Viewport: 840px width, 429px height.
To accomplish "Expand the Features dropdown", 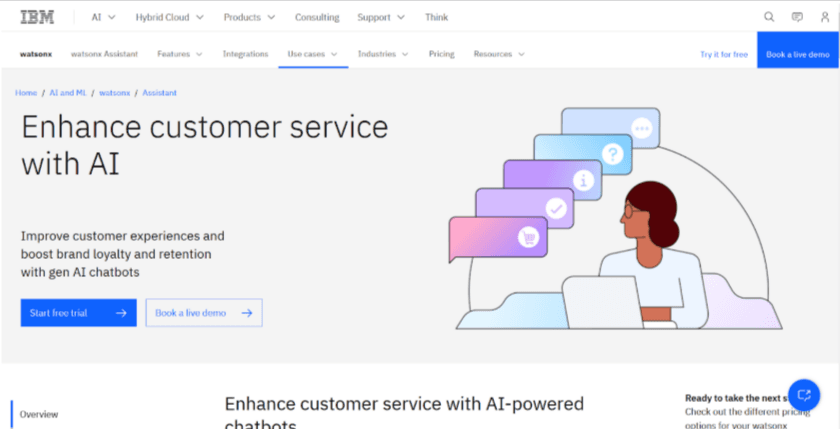I will (179, 54).
